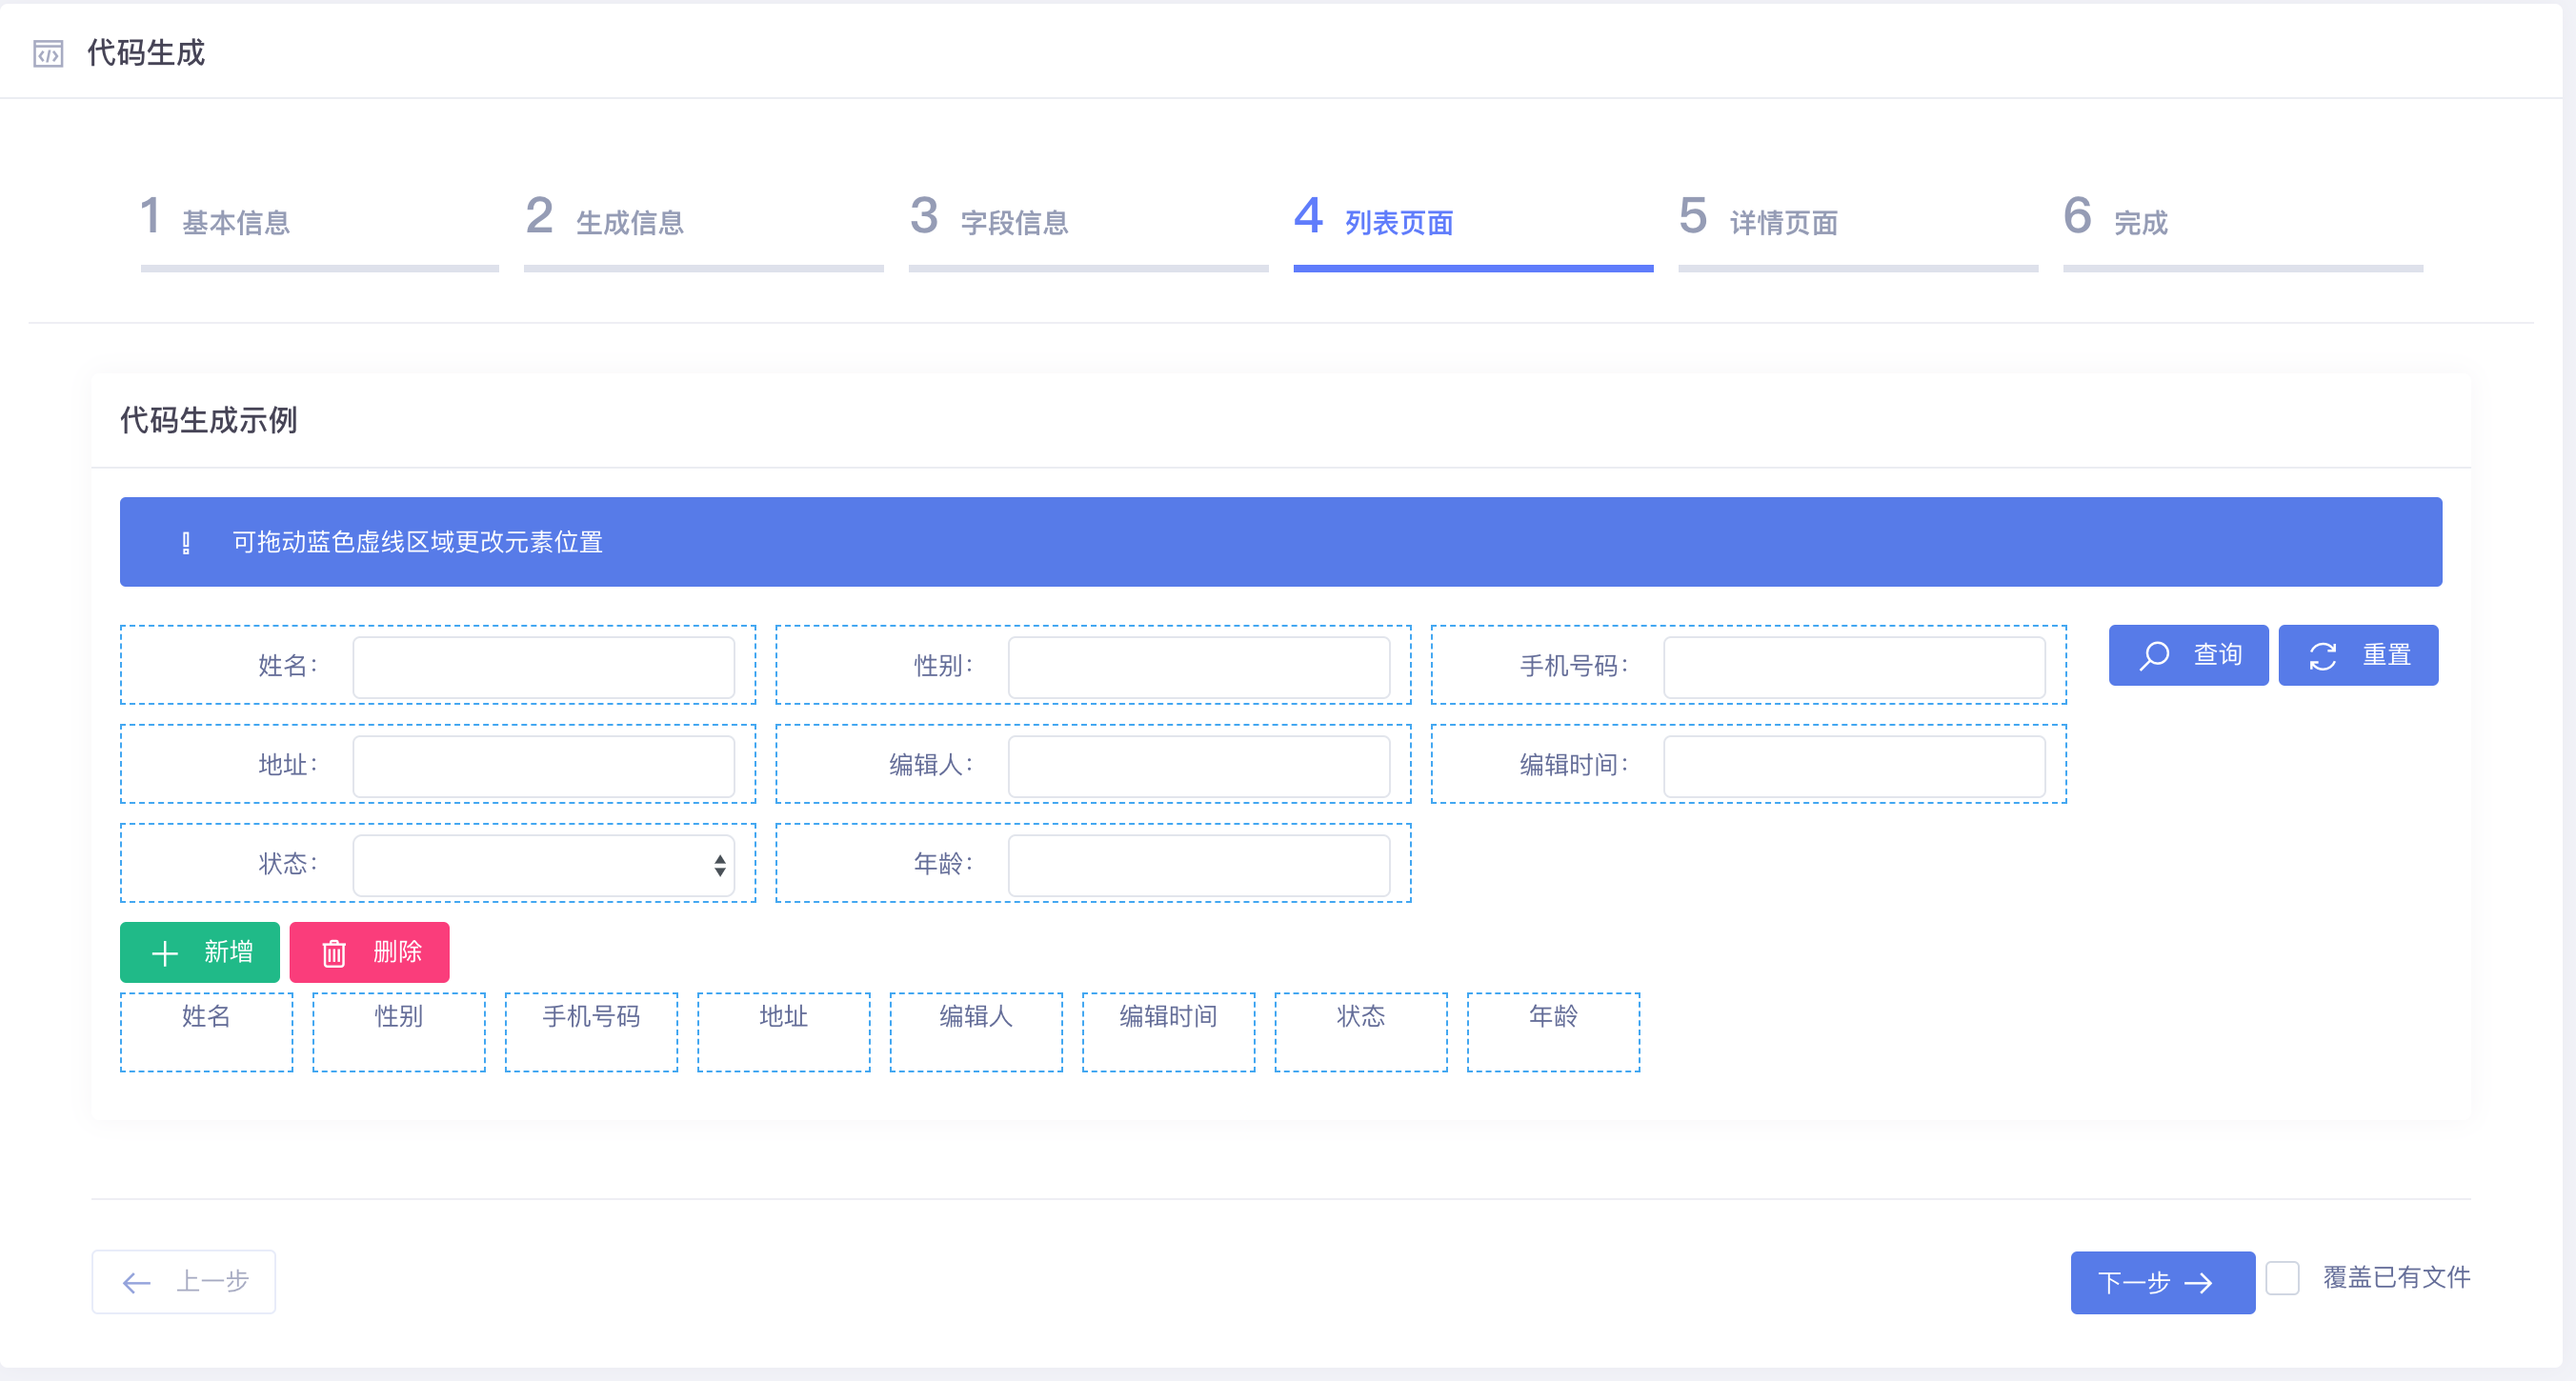Focus the 手机号码 input field

[x=1854, y=667]
